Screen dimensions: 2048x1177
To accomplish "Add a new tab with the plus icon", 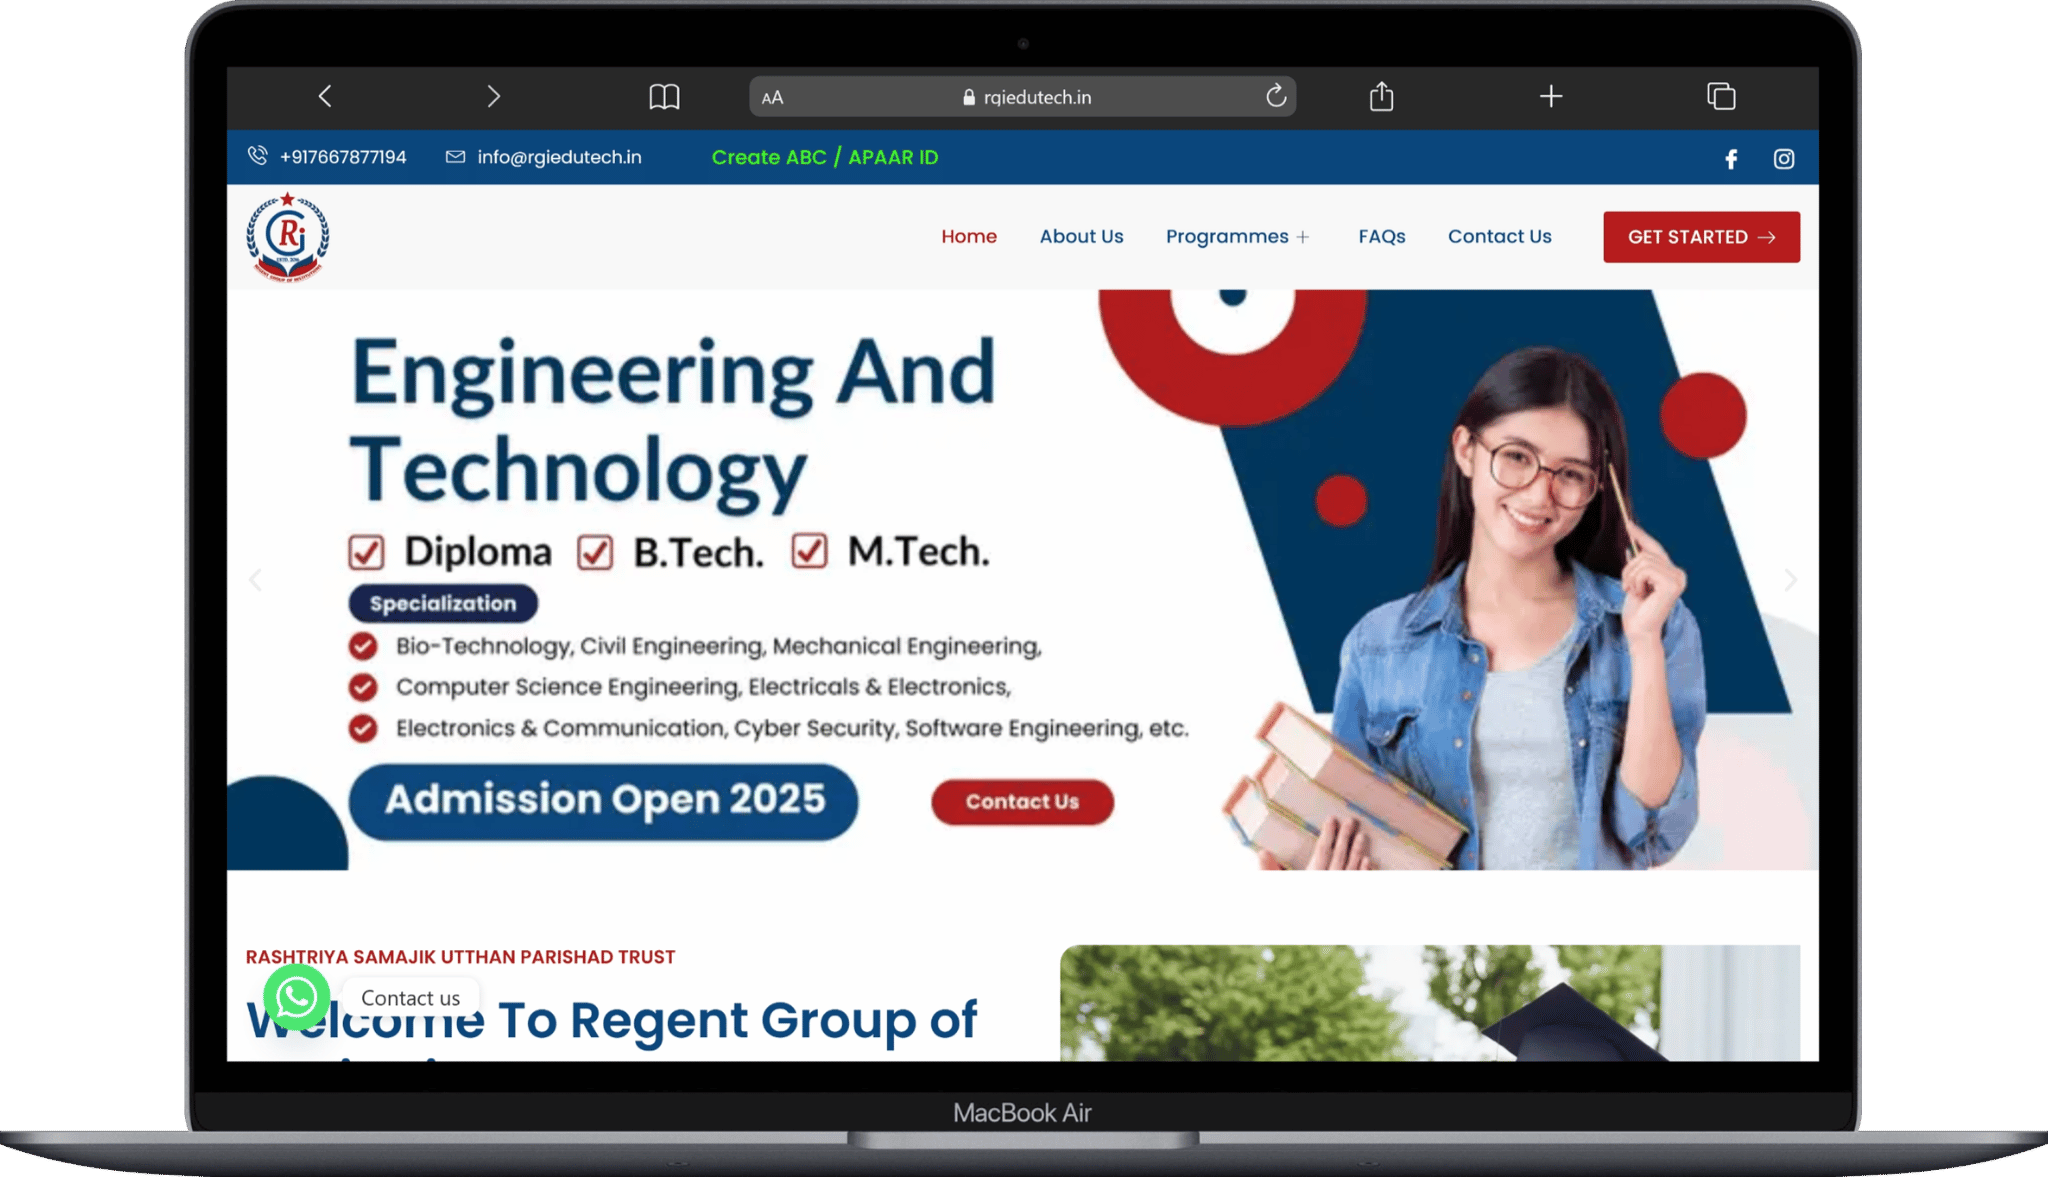I will (x=1551, y=96).
